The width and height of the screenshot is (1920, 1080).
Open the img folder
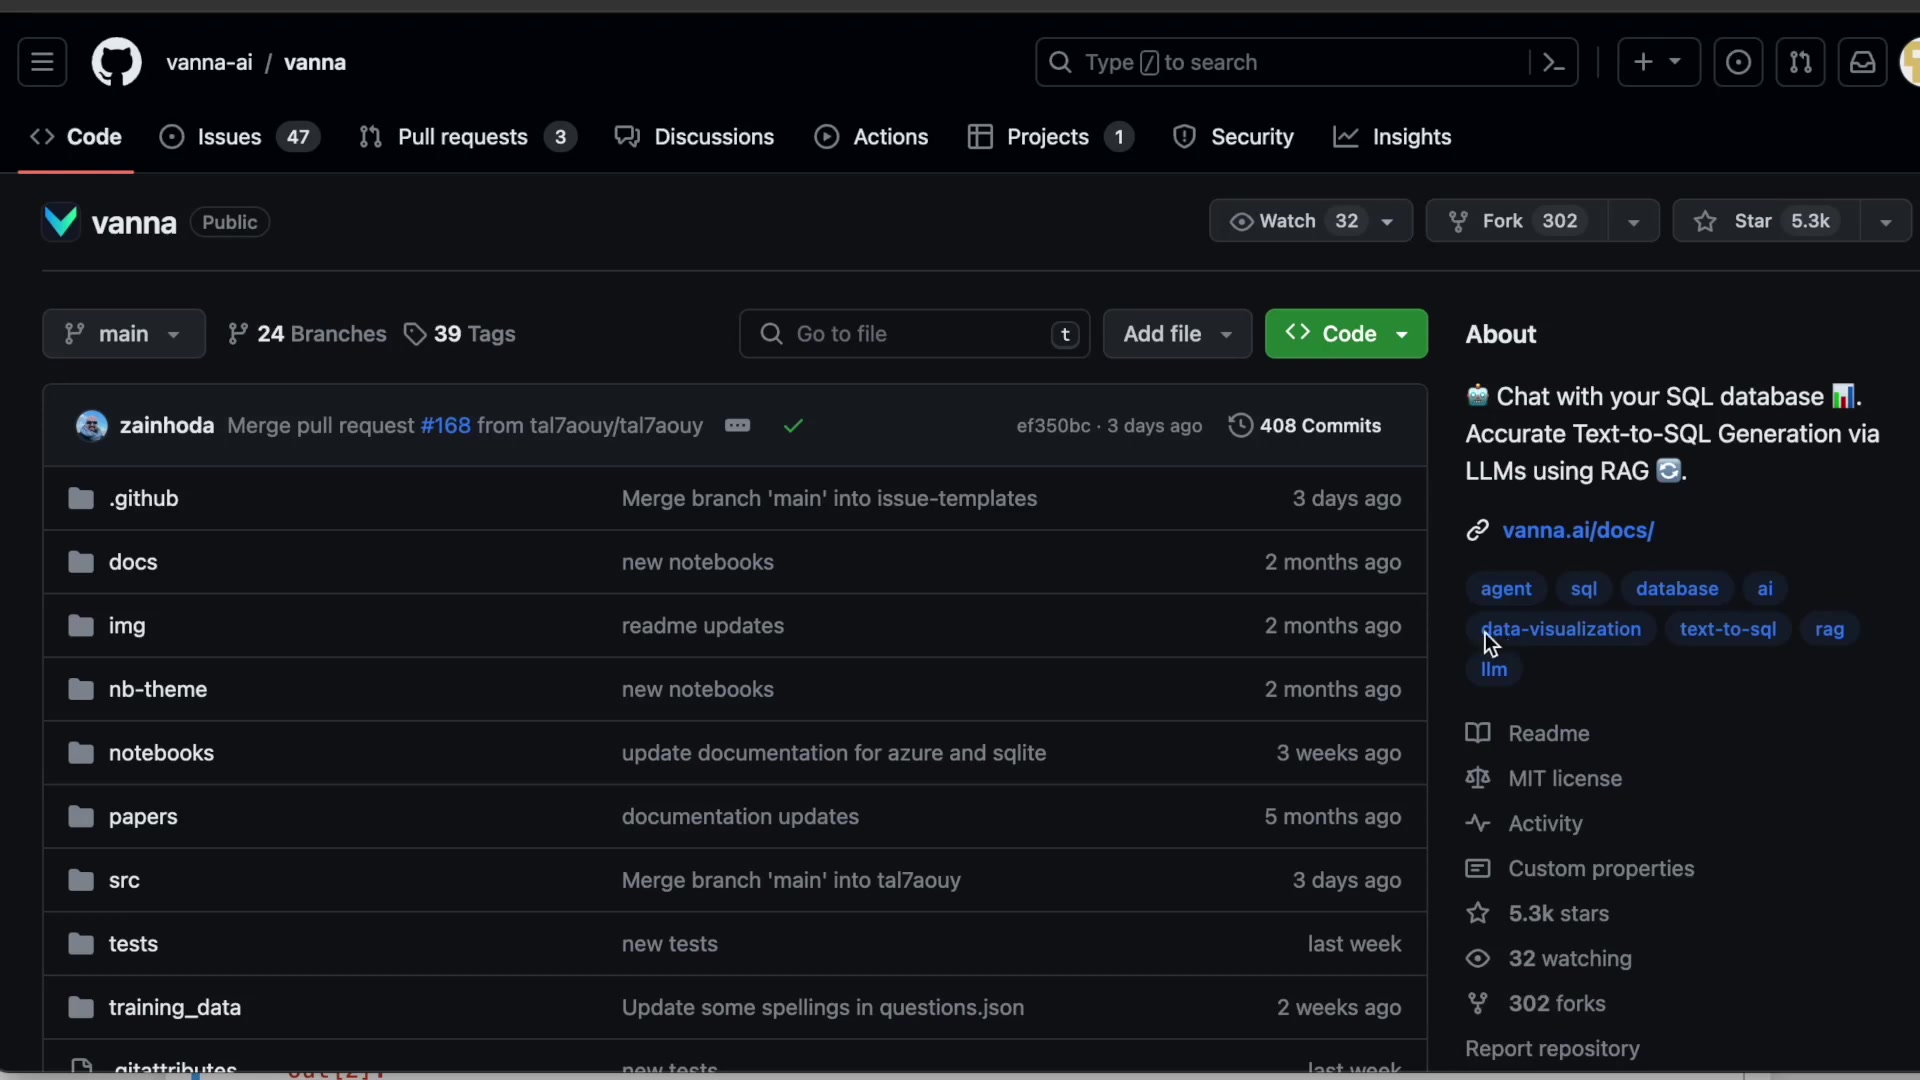click(x=127, y=626)
